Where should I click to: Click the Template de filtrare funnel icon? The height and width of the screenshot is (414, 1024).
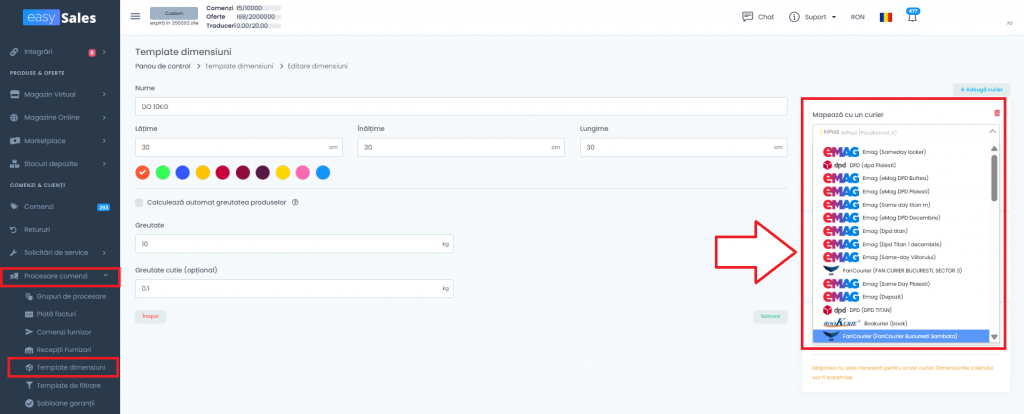29,385
